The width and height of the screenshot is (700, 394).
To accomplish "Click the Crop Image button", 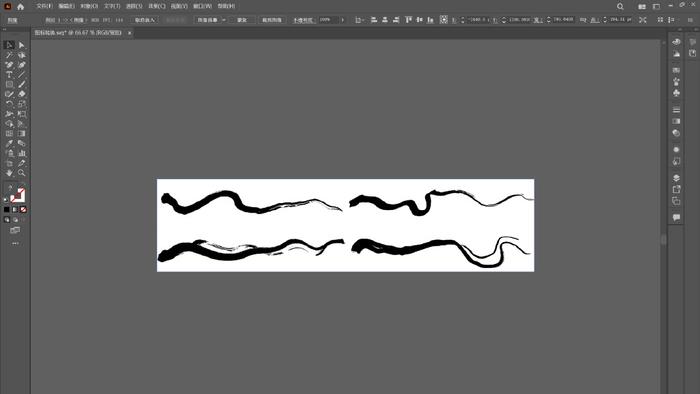I will 271,20.
